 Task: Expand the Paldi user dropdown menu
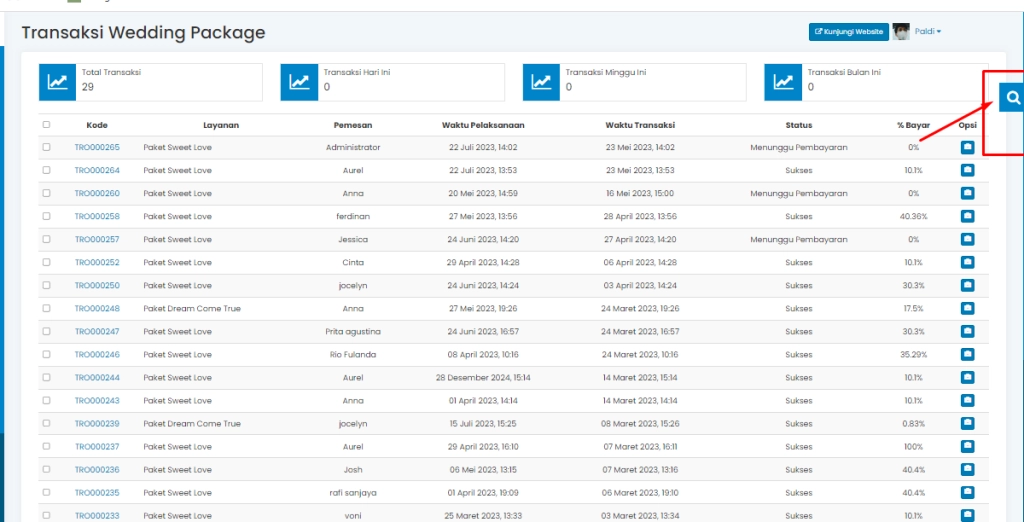tap(928, 32)
